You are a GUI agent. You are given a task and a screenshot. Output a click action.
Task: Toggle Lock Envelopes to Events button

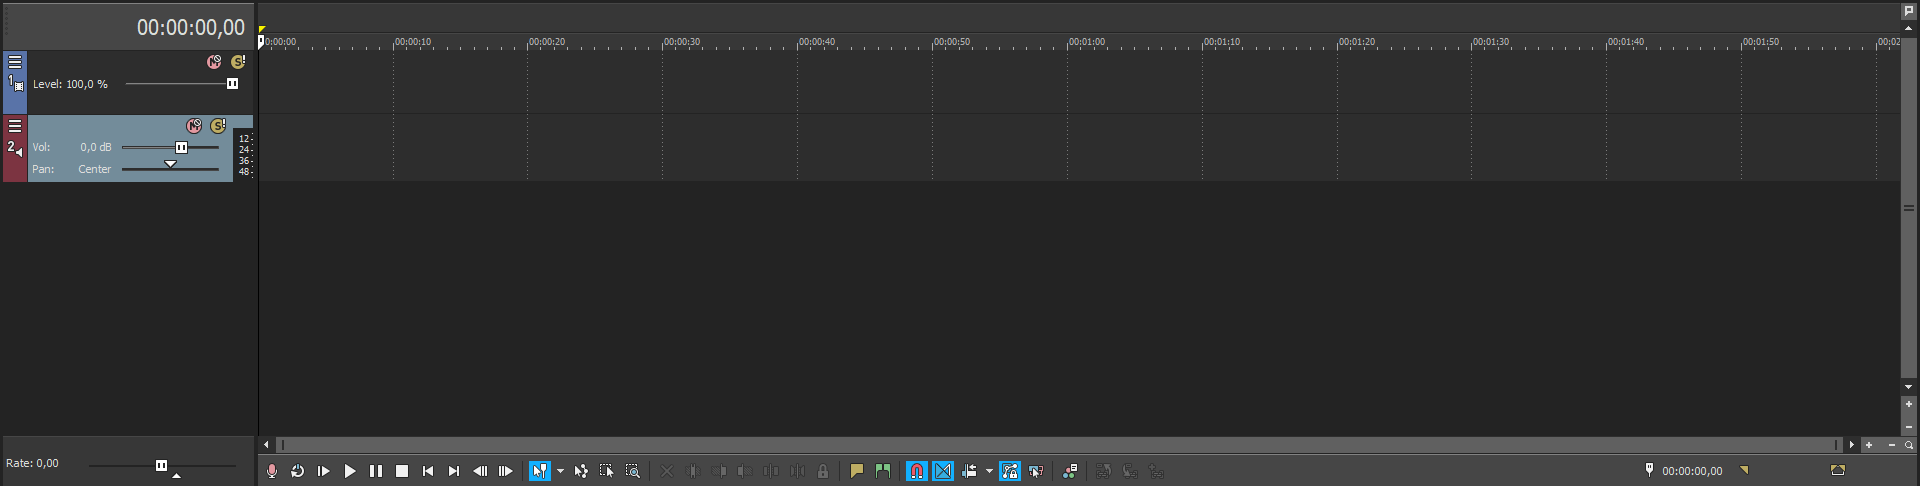point(1010,471)
